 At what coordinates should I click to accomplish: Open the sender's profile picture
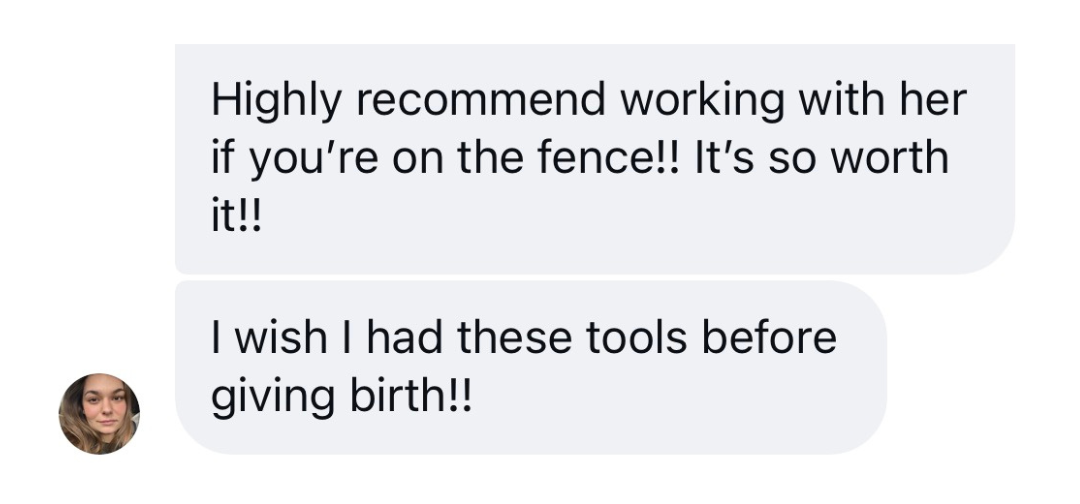click(99, 414)
